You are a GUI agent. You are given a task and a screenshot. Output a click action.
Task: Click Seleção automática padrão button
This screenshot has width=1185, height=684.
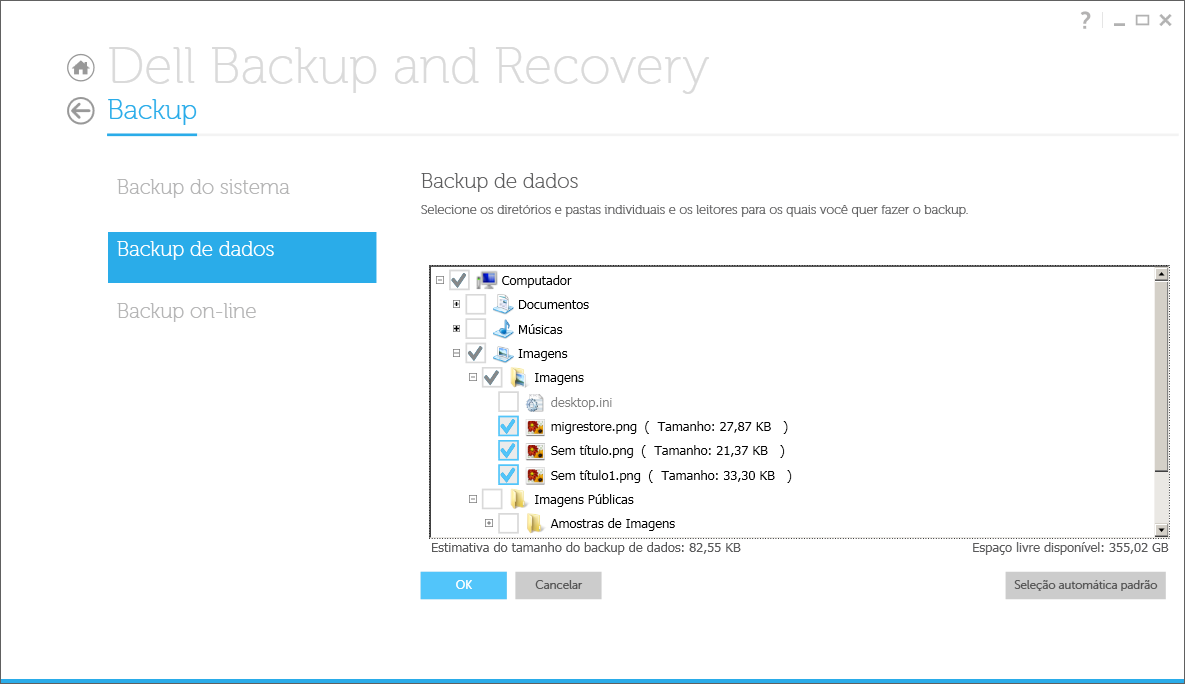[x=1085, y=585]
